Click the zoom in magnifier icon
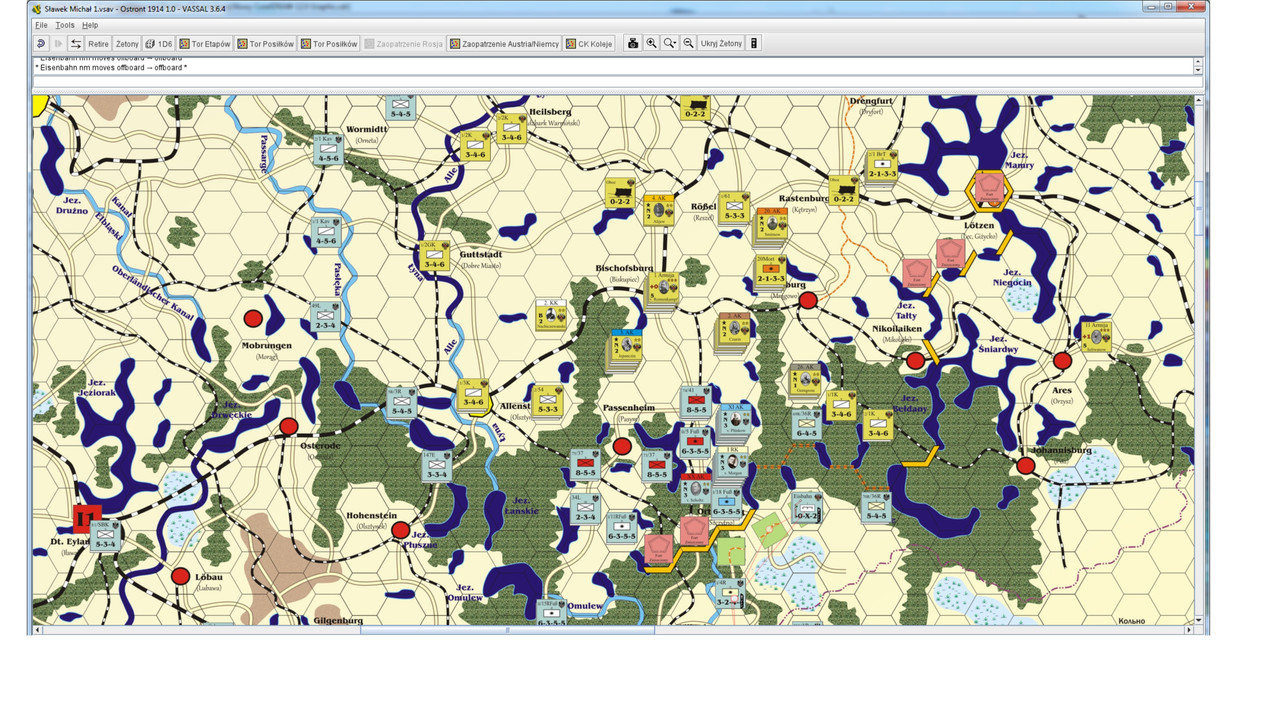 [651, 44]
